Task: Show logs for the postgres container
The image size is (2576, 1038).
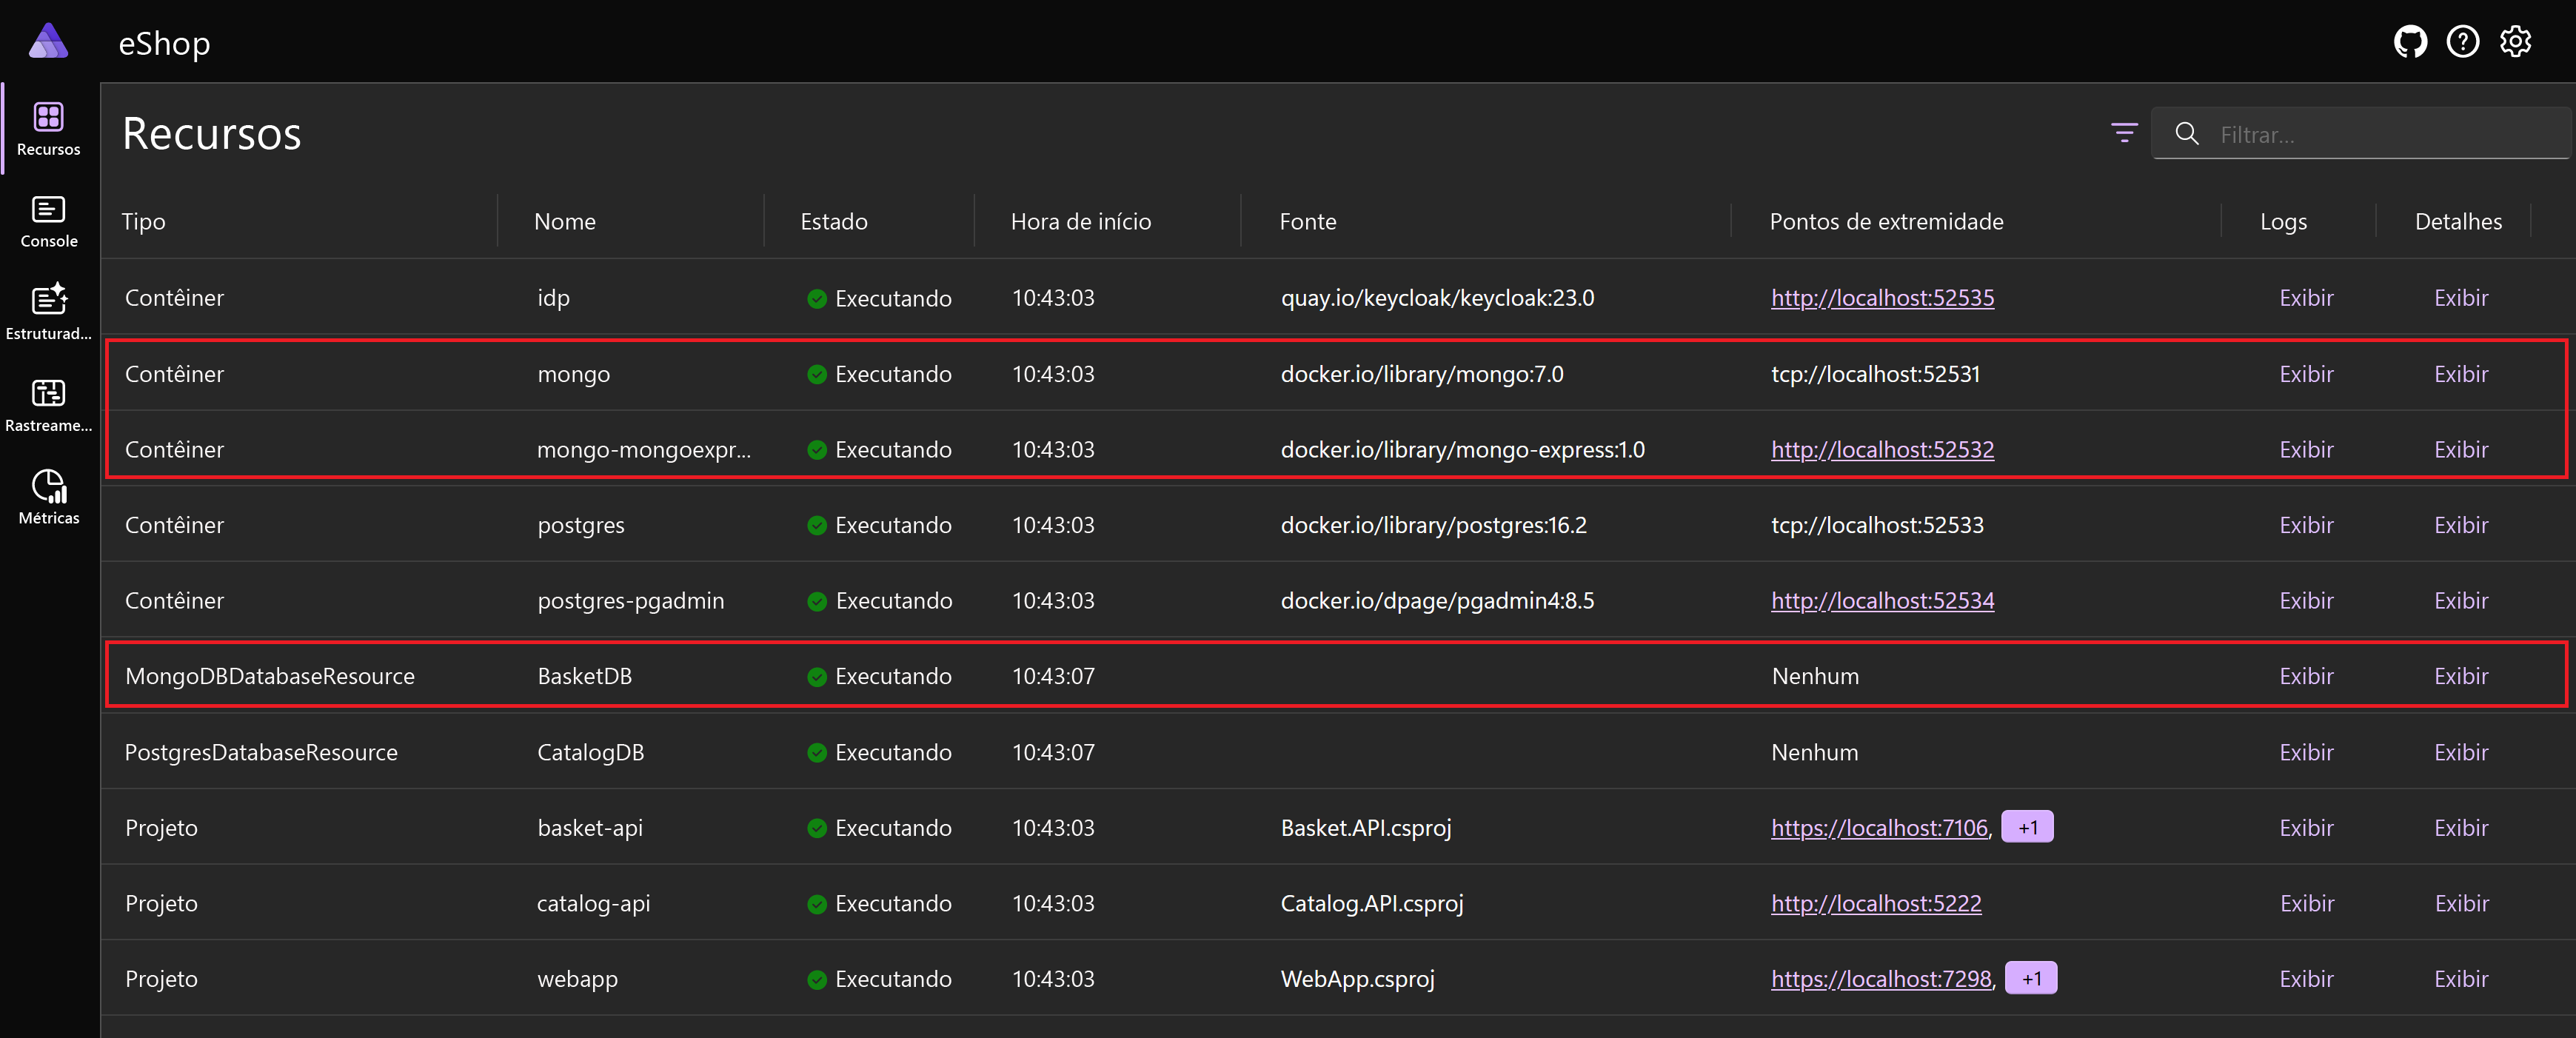Action: coord(2306,525)
